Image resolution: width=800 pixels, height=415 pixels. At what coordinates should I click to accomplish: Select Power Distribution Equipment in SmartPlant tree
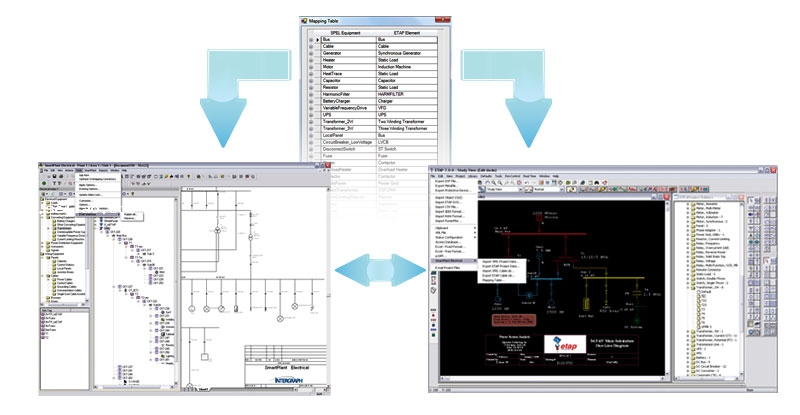[x=66, y=243]
